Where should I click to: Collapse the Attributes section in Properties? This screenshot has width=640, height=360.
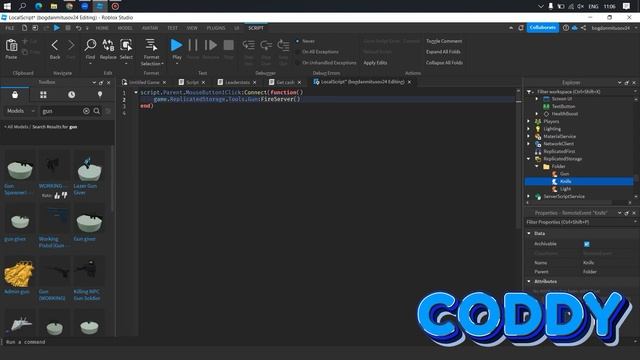(529, 281)
